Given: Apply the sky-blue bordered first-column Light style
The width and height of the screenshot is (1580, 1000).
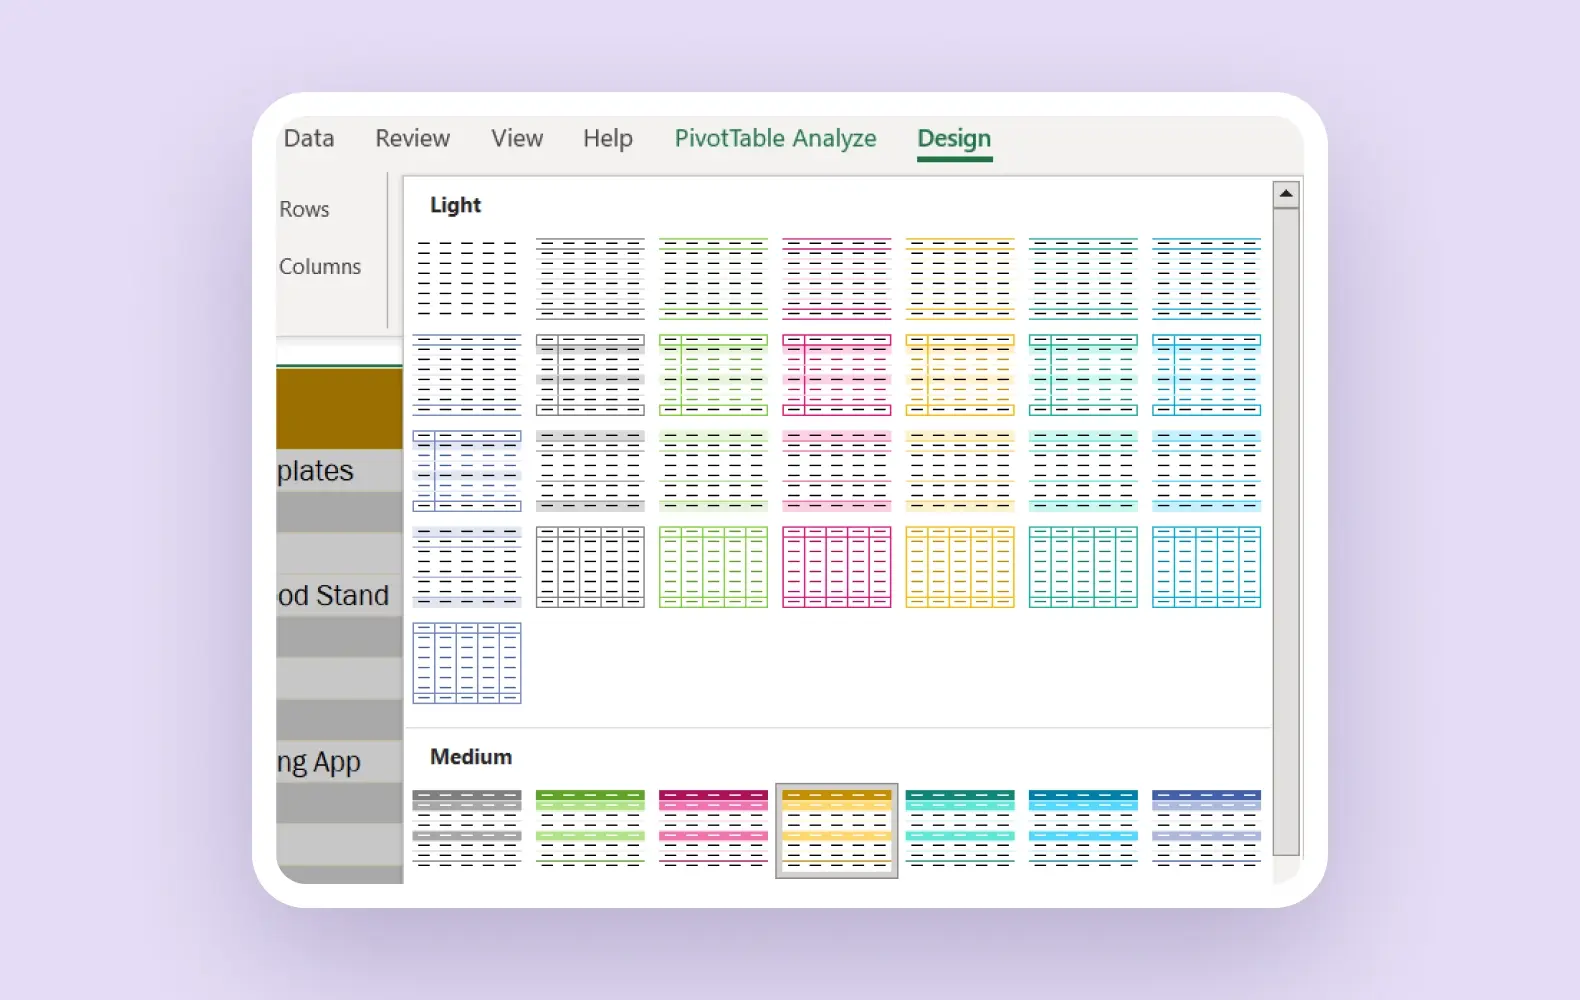Looking at the screenshot, I should [1207, 375].
